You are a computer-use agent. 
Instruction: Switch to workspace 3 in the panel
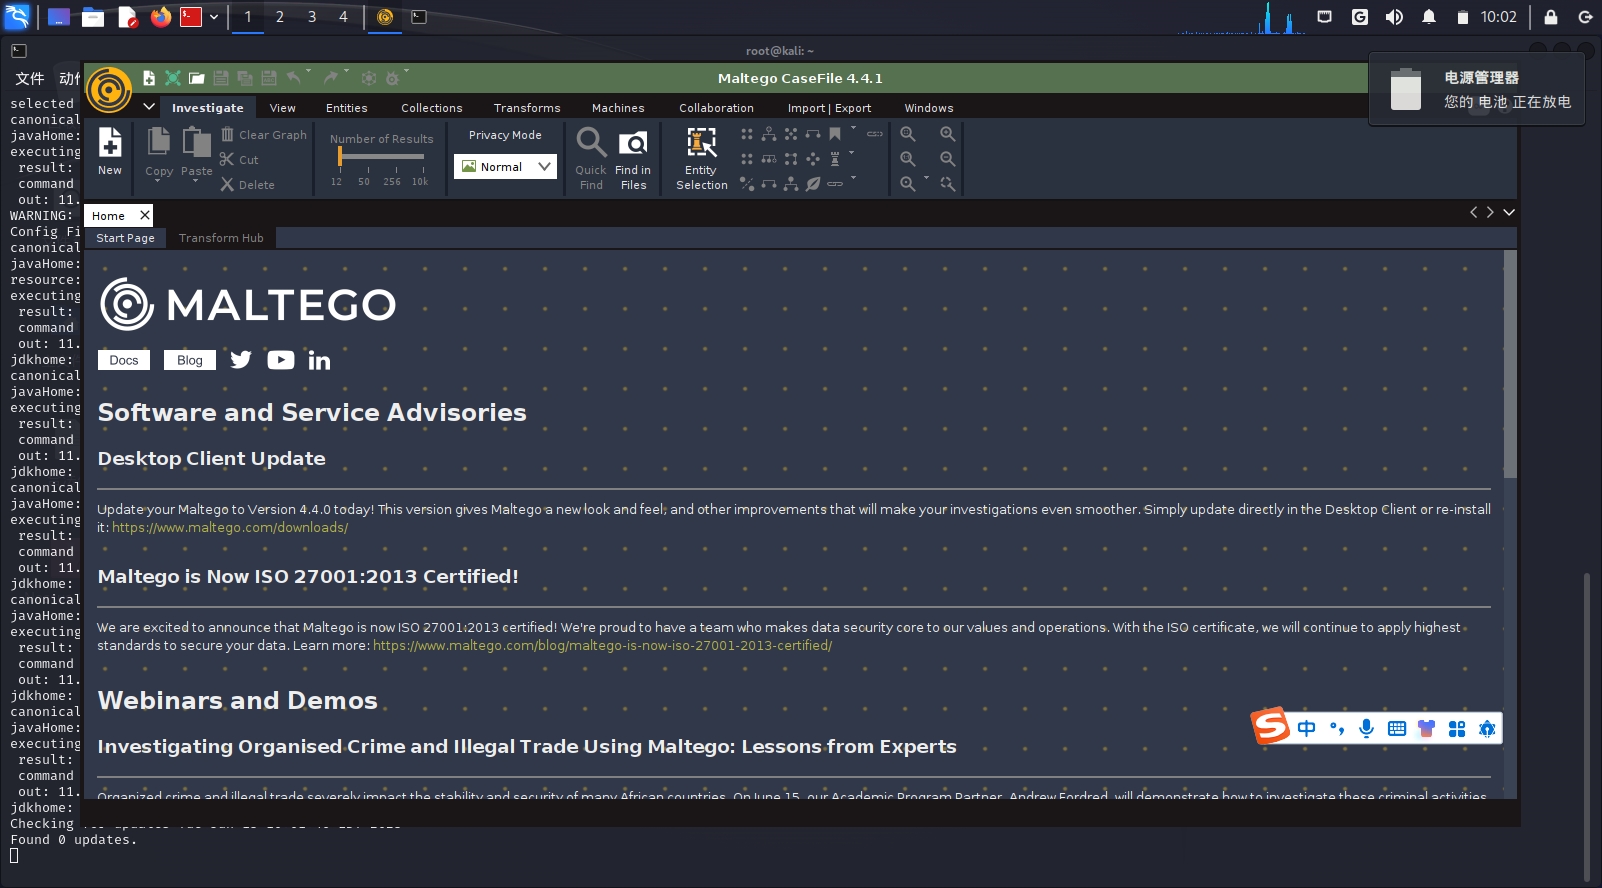tap(312, 17)
